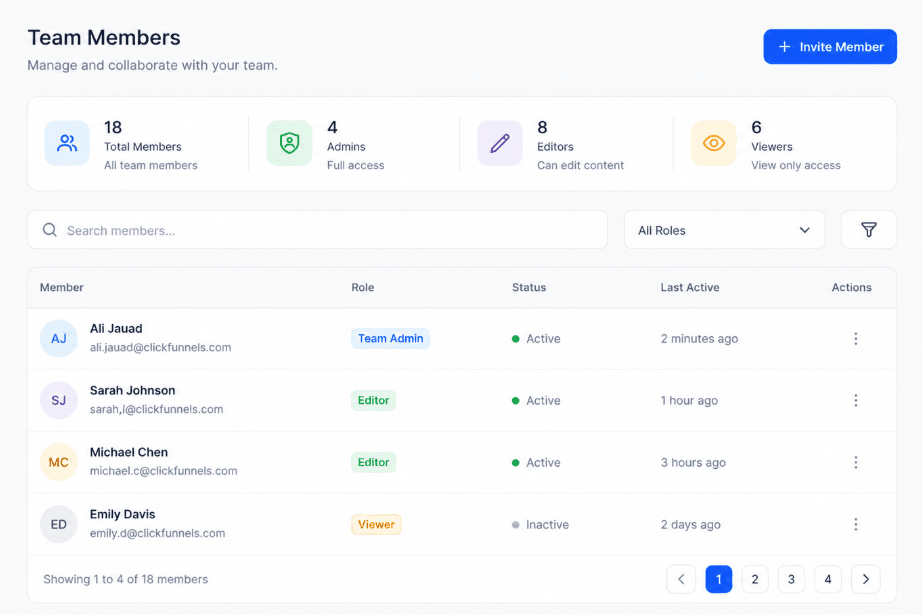The height and width of the screenshot is (615, 923).
Task: Click the name Sarah Johnson
Action: pyautogui.click(x=132, y=390)
